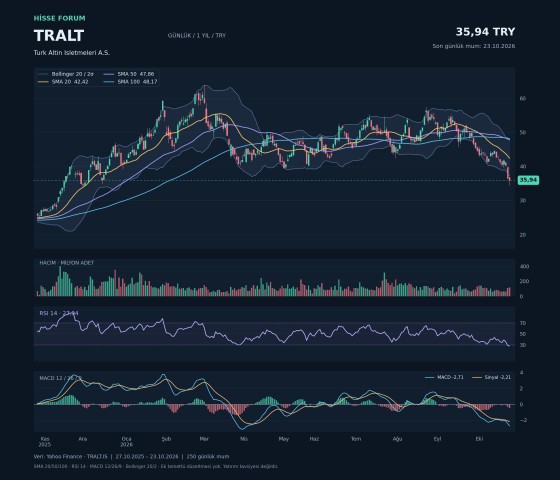
Task: Click the HİSSE FORUM header label
Action: click(x=60, y=18)
